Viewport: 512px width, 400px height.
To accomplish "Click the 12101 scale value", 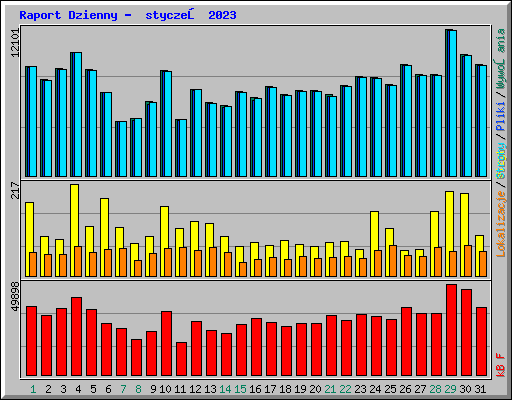I will tap(15, 43).
